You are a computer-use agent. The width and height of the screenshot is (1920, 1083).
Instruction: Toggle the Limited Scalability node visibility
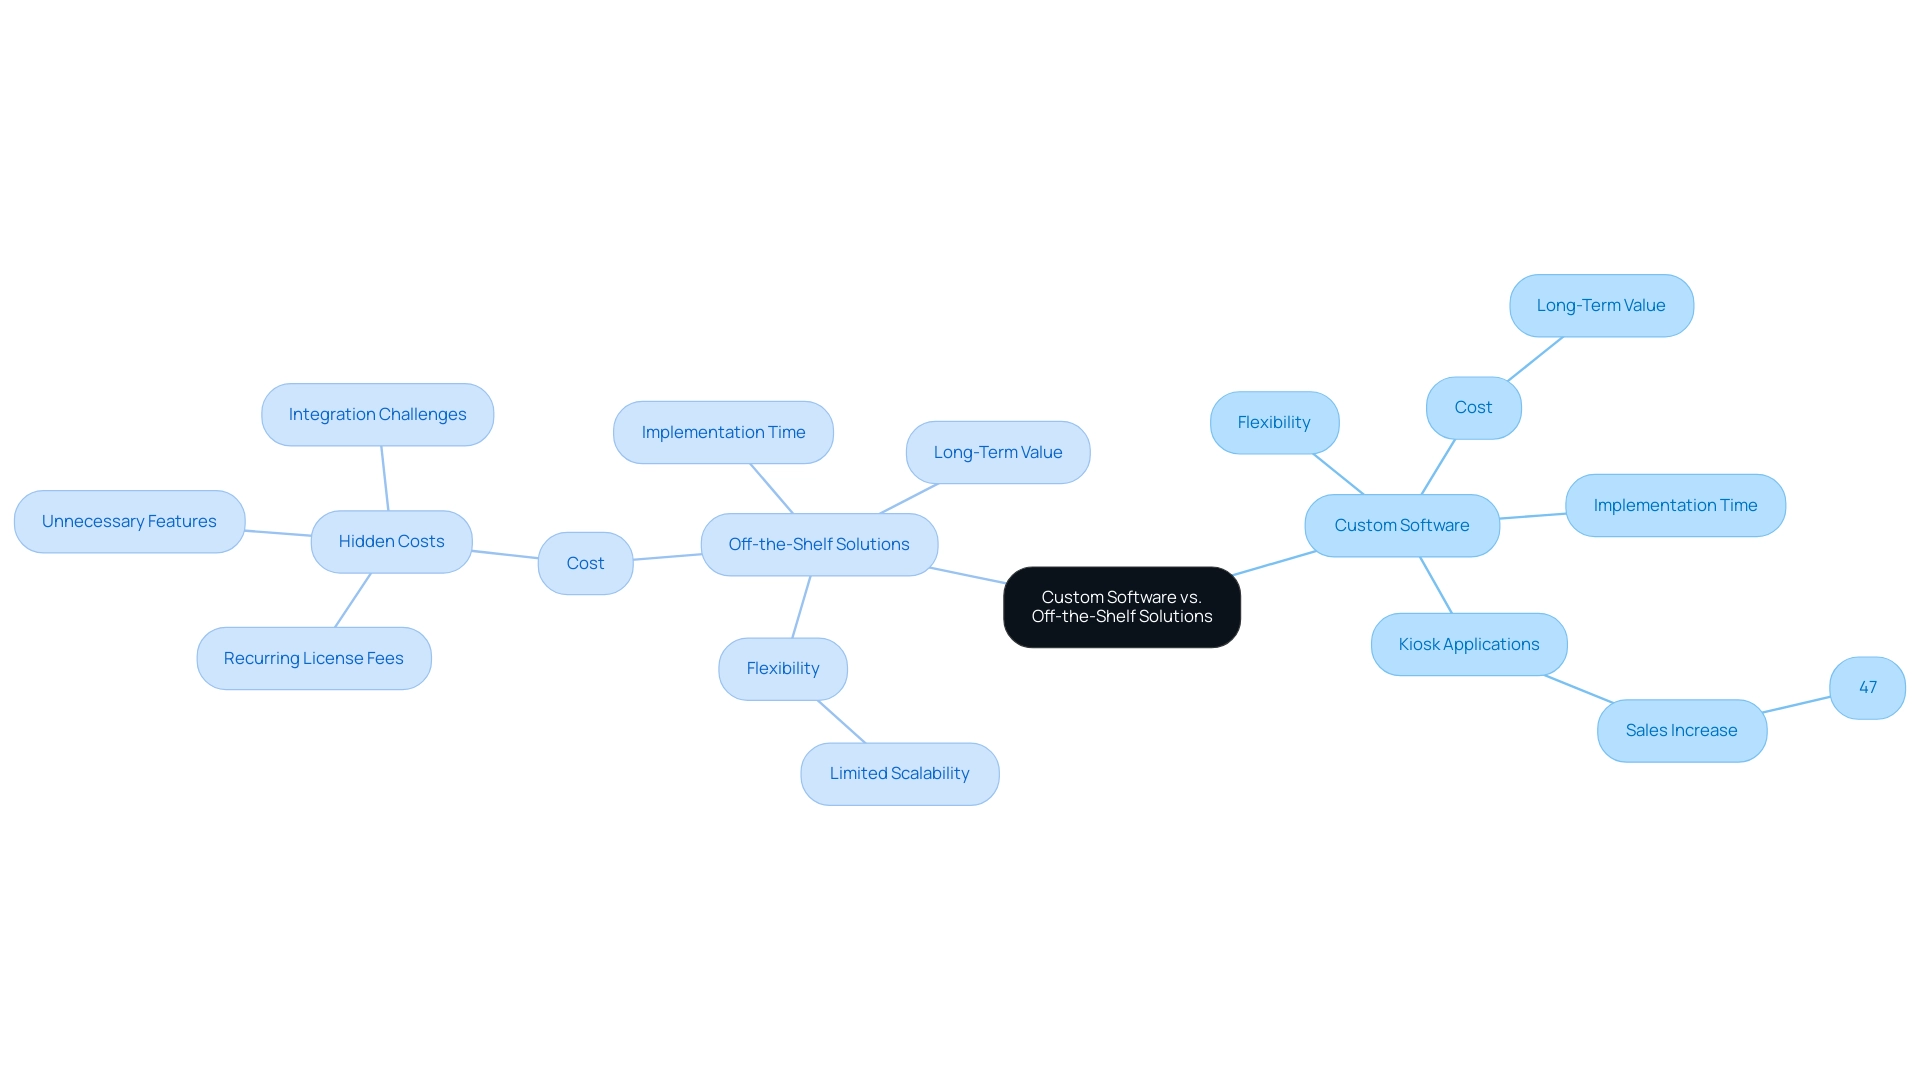899,772
